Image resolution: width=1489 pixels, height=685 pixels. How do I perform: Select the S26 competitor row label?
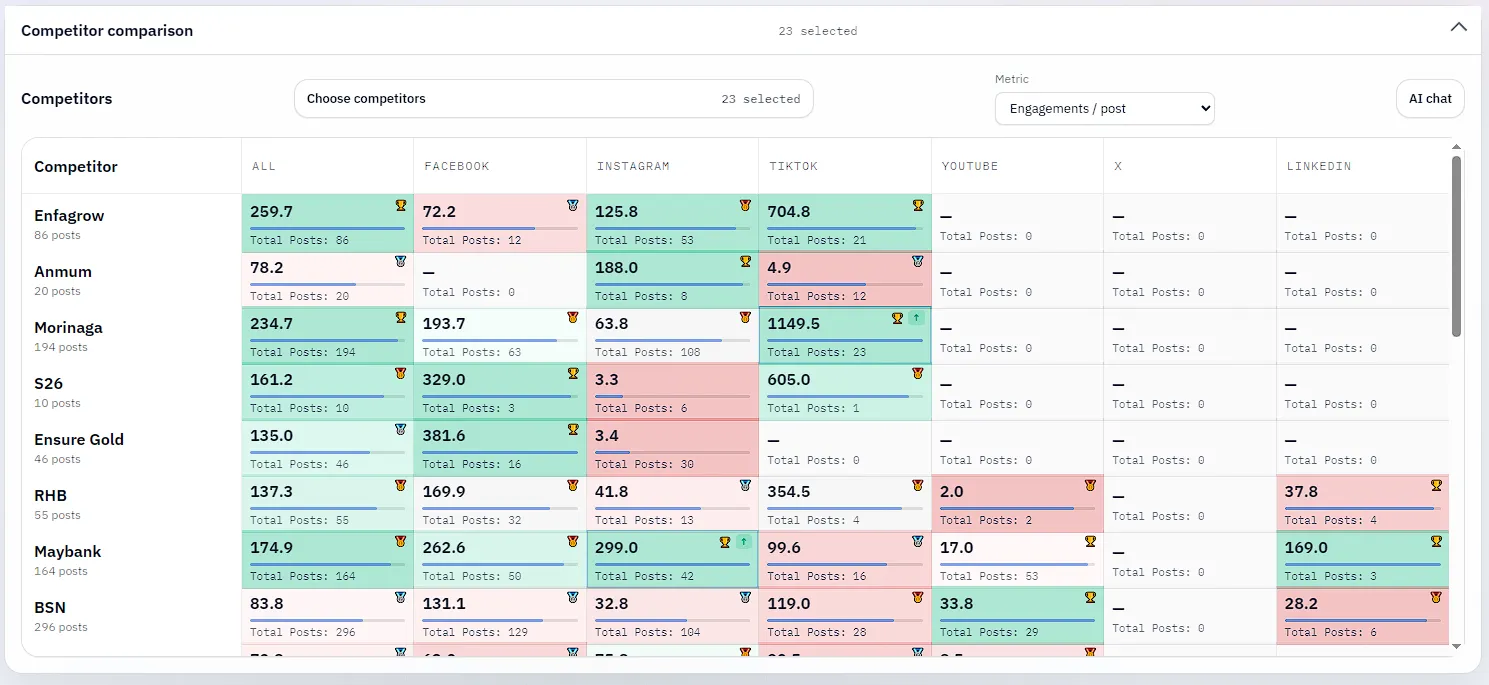click(49, 383)
